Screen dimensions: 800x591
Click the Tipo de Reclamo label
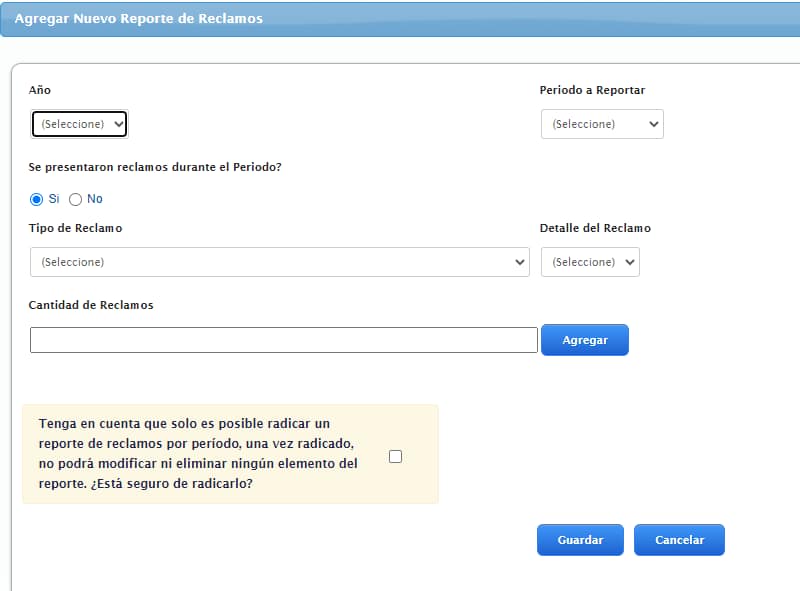pyautogui.click(x=76, y=228)
